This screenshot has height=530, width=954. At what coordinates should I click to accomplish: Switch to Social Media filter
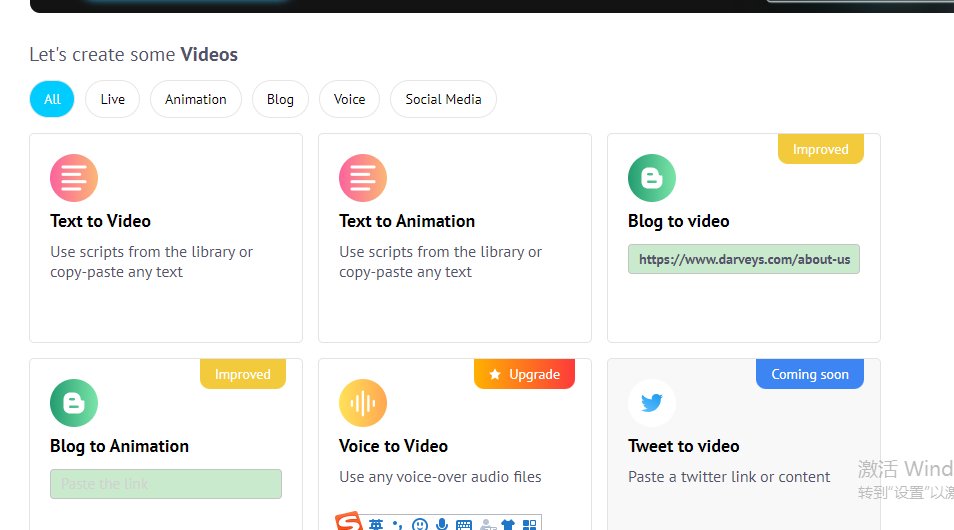[x=443, y=99]
